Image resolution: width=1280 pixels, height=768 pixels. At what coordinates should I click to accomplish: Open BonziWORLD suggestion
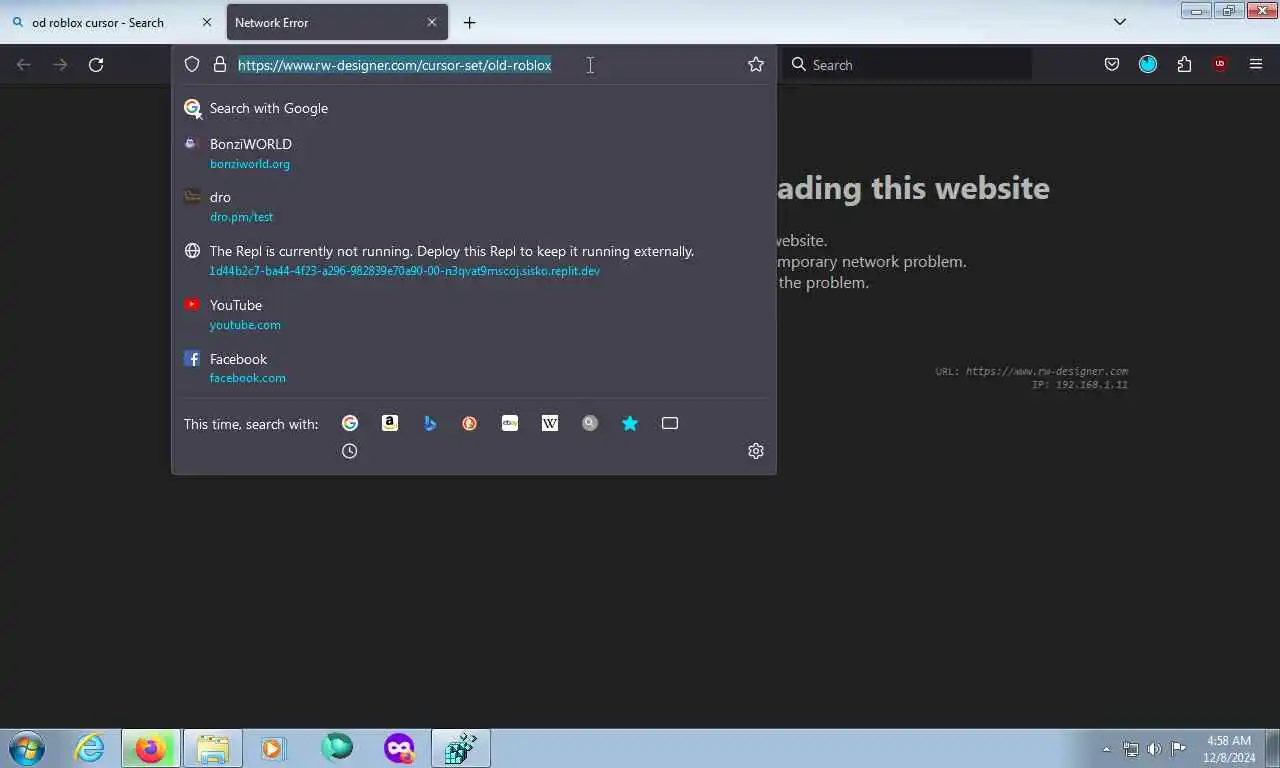click(474, 153)
